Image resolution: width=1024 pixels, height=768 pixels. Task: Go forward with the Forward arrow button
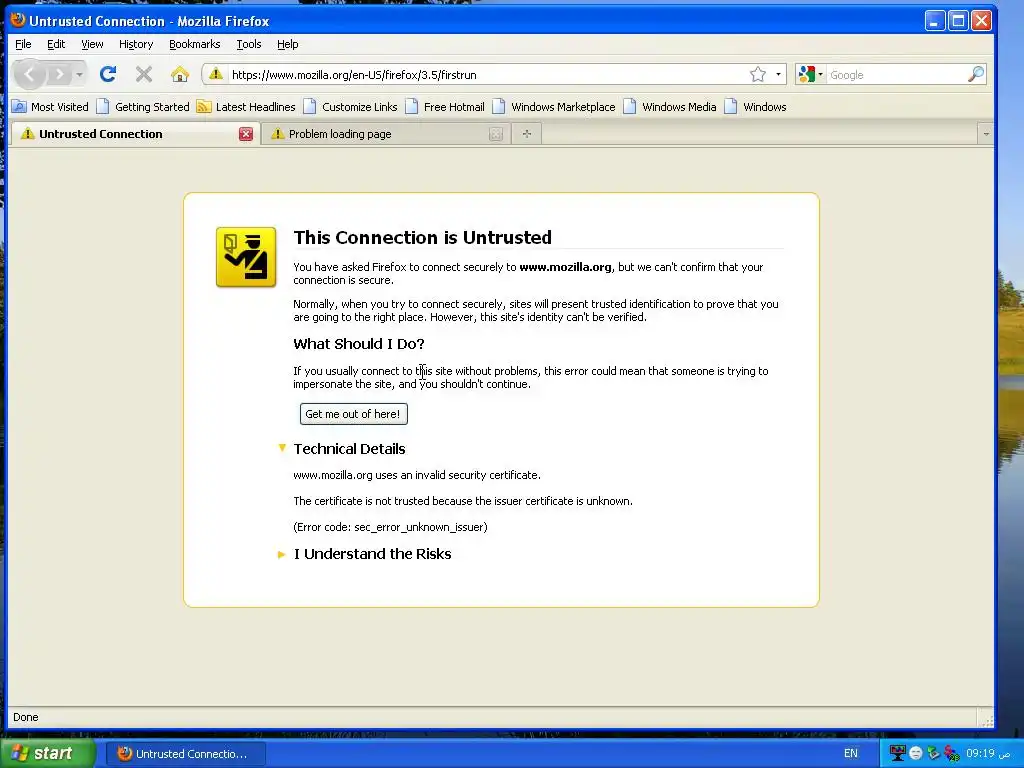coord(59,74)
